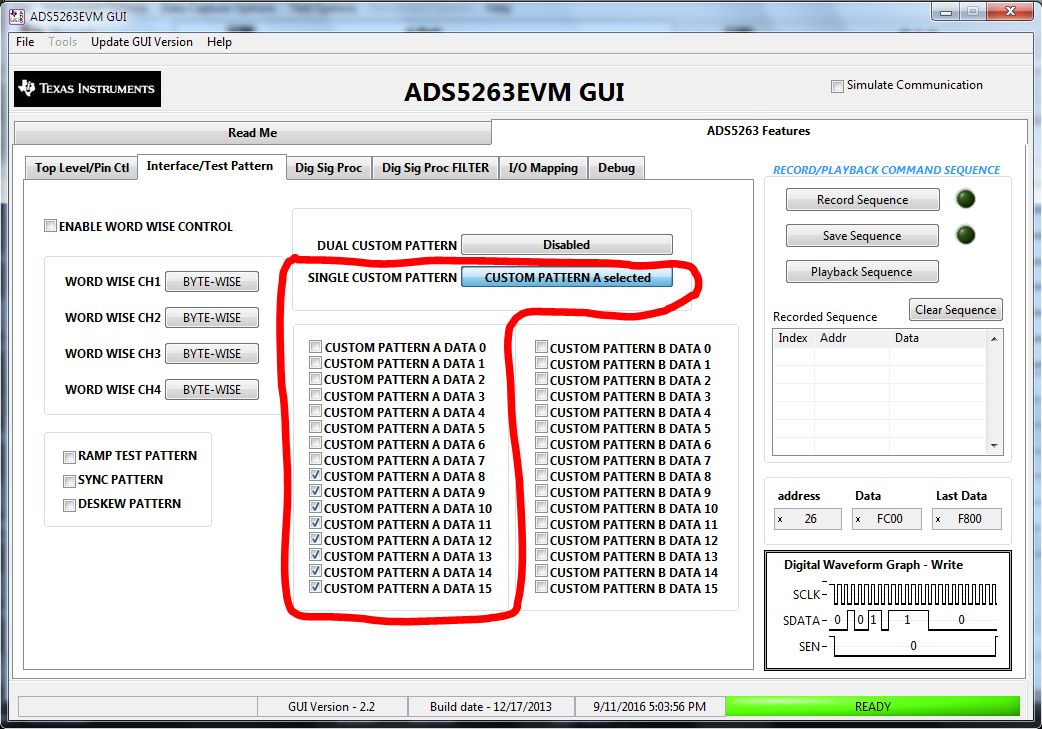This screenshot has width=1042, height=729.
Task: Click the Data field radix x indicator
Action: (859, 519)
